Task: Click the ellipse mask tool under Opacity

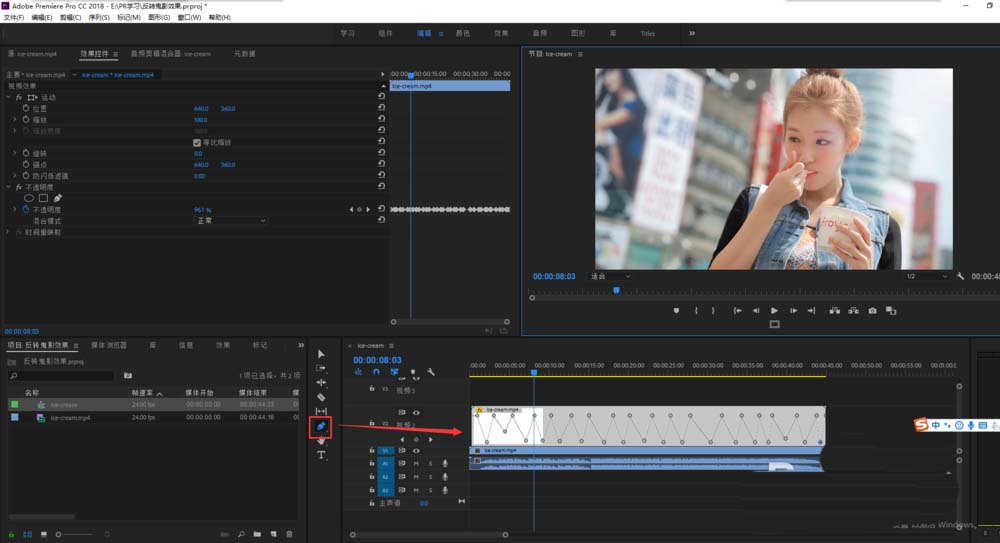Action: 29,198
